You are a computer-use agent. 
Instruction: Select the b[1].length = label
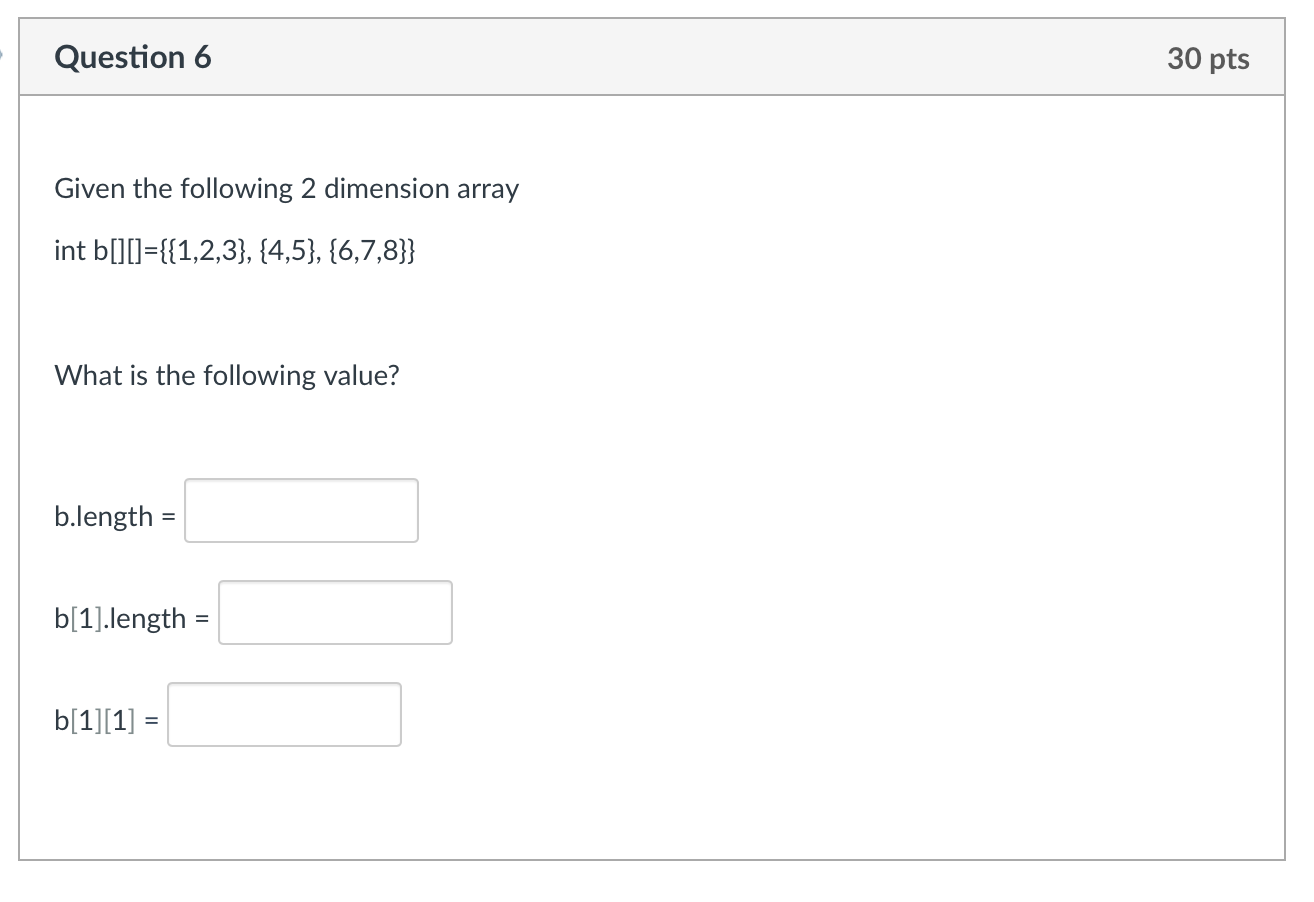click(x=129, y=618)
